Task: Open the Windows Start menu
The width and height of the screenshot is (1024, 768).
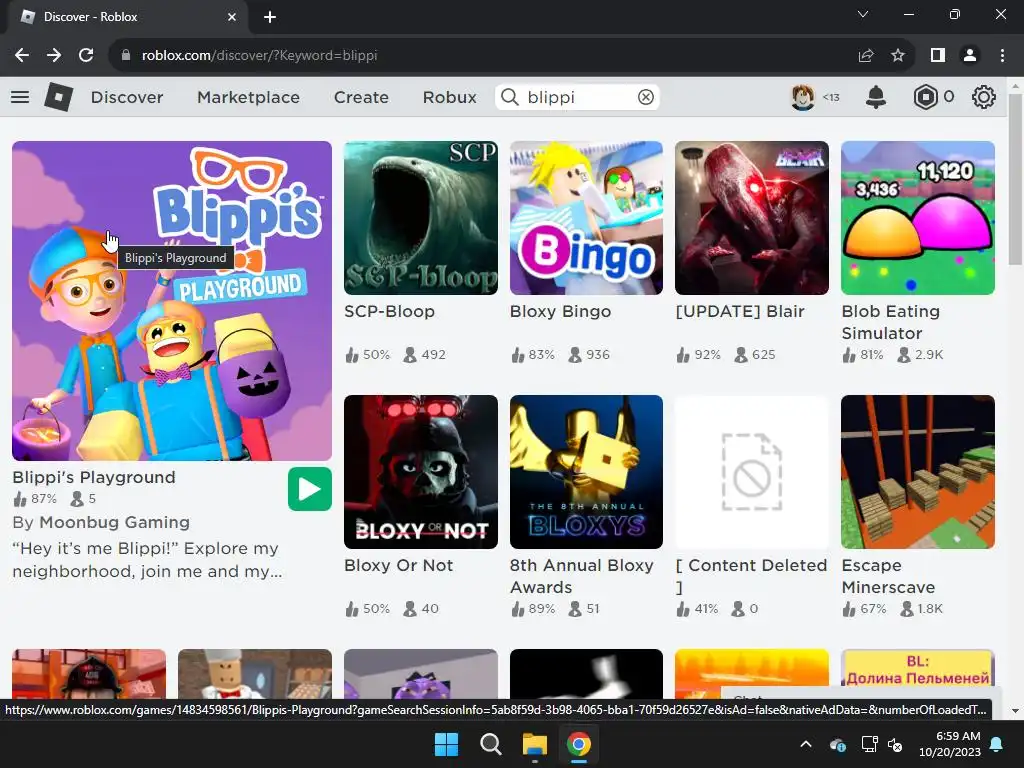Action: click(x=447, y=744)
